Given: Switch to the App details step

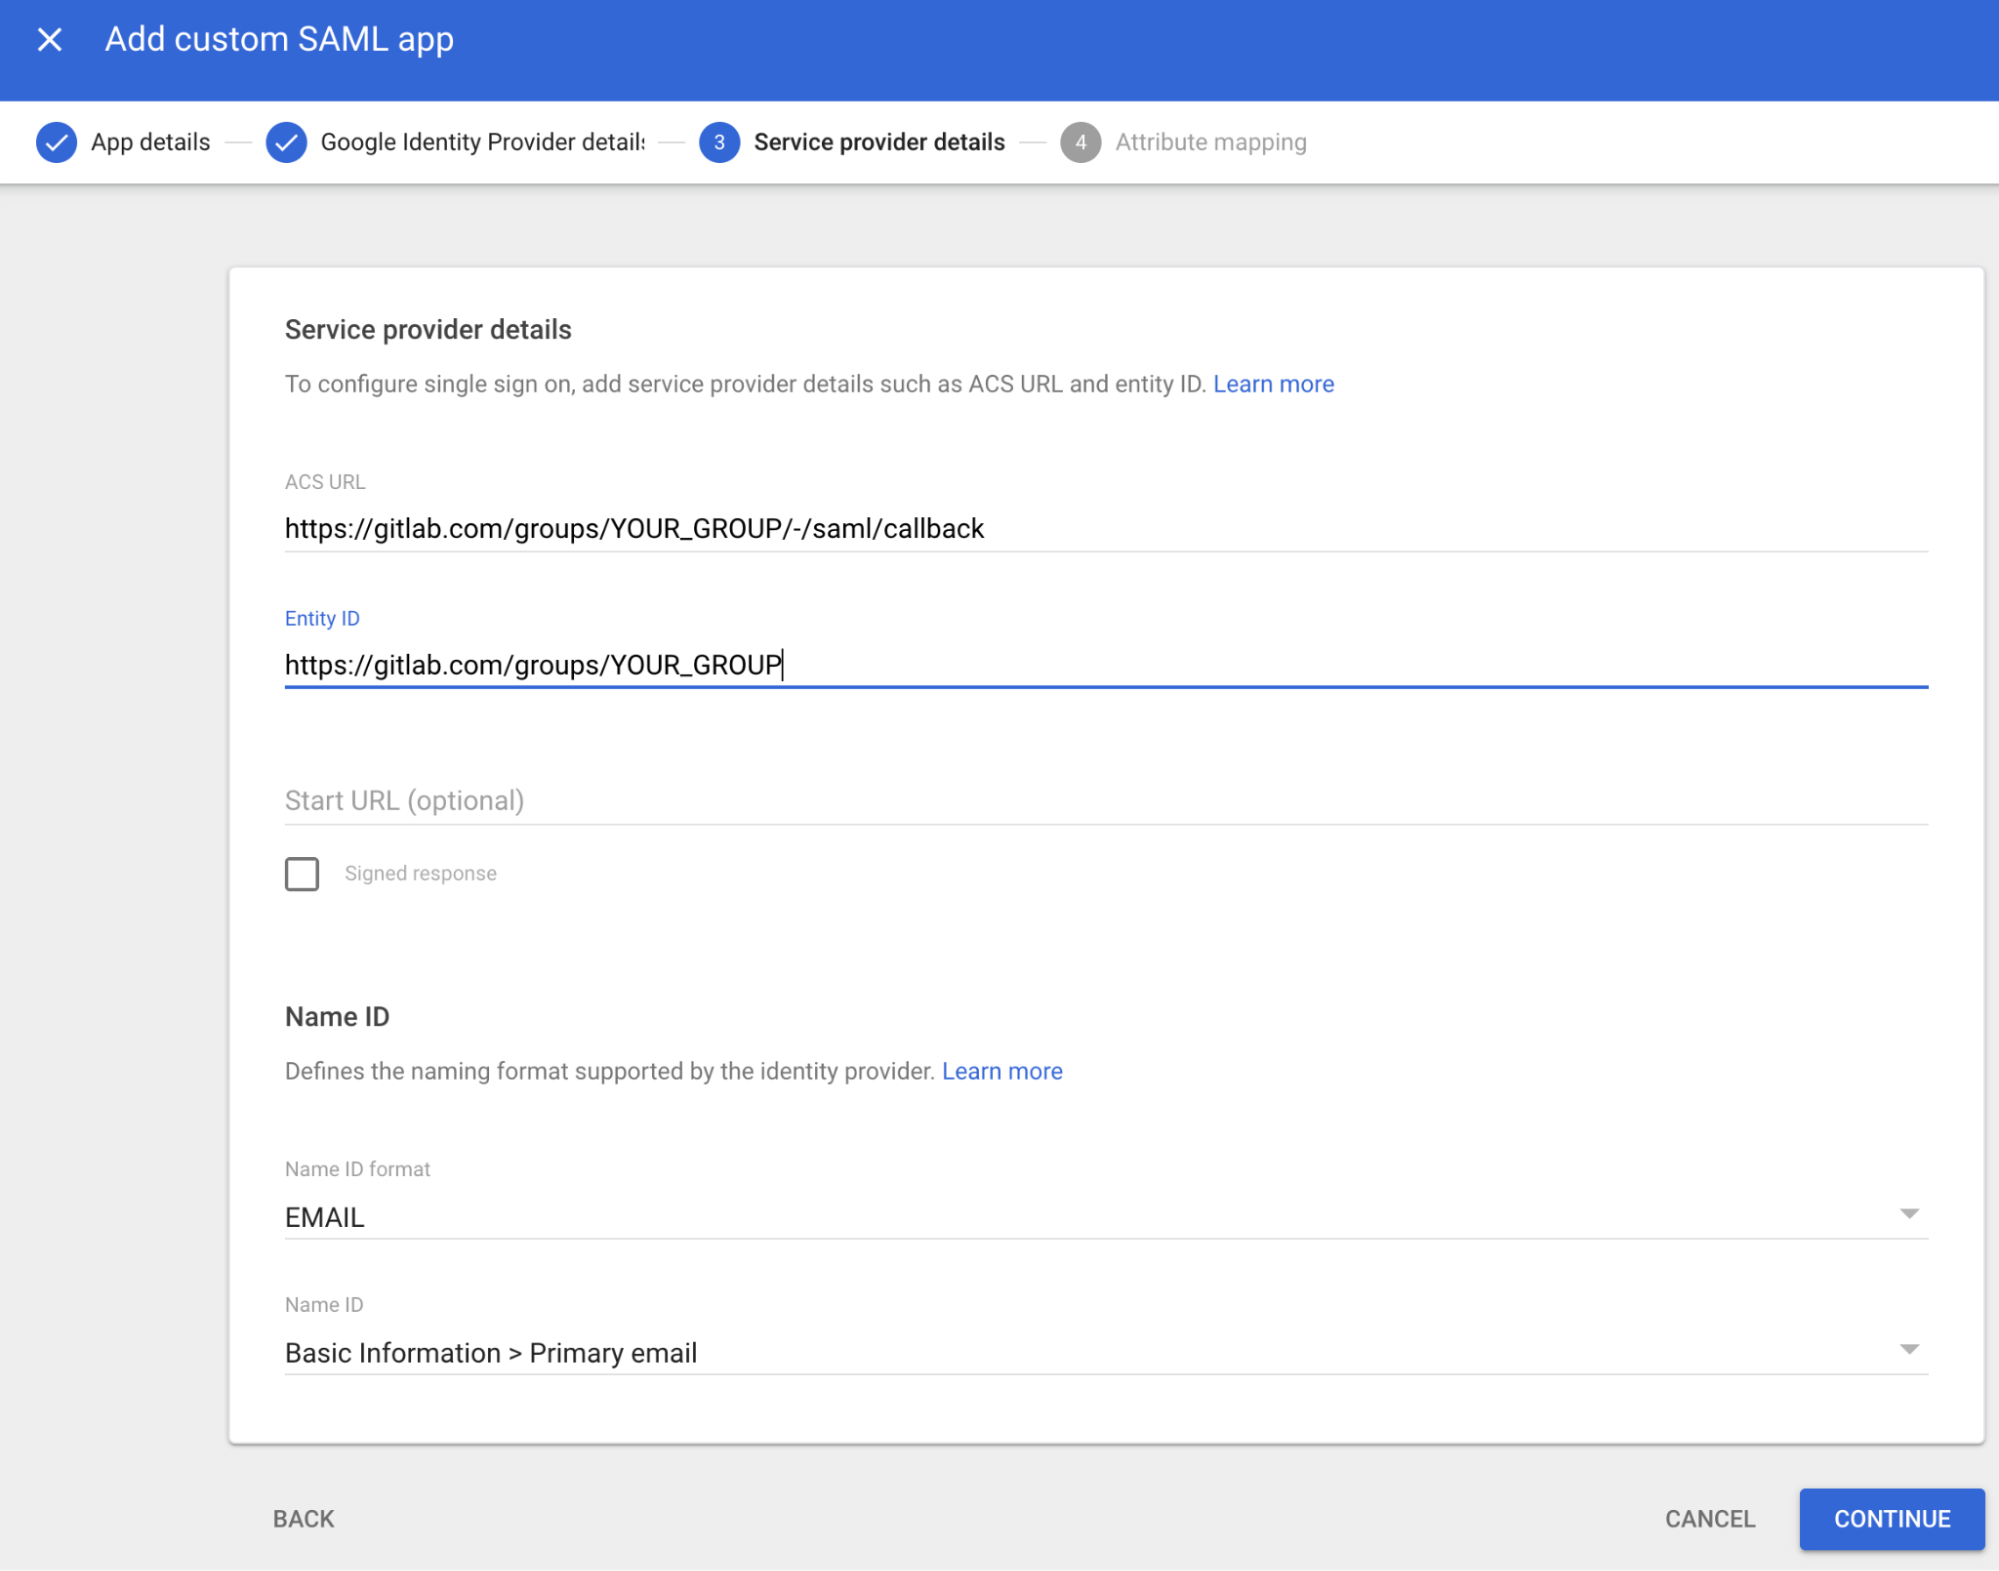Looking at the screenshot, I should pos(149,142).
